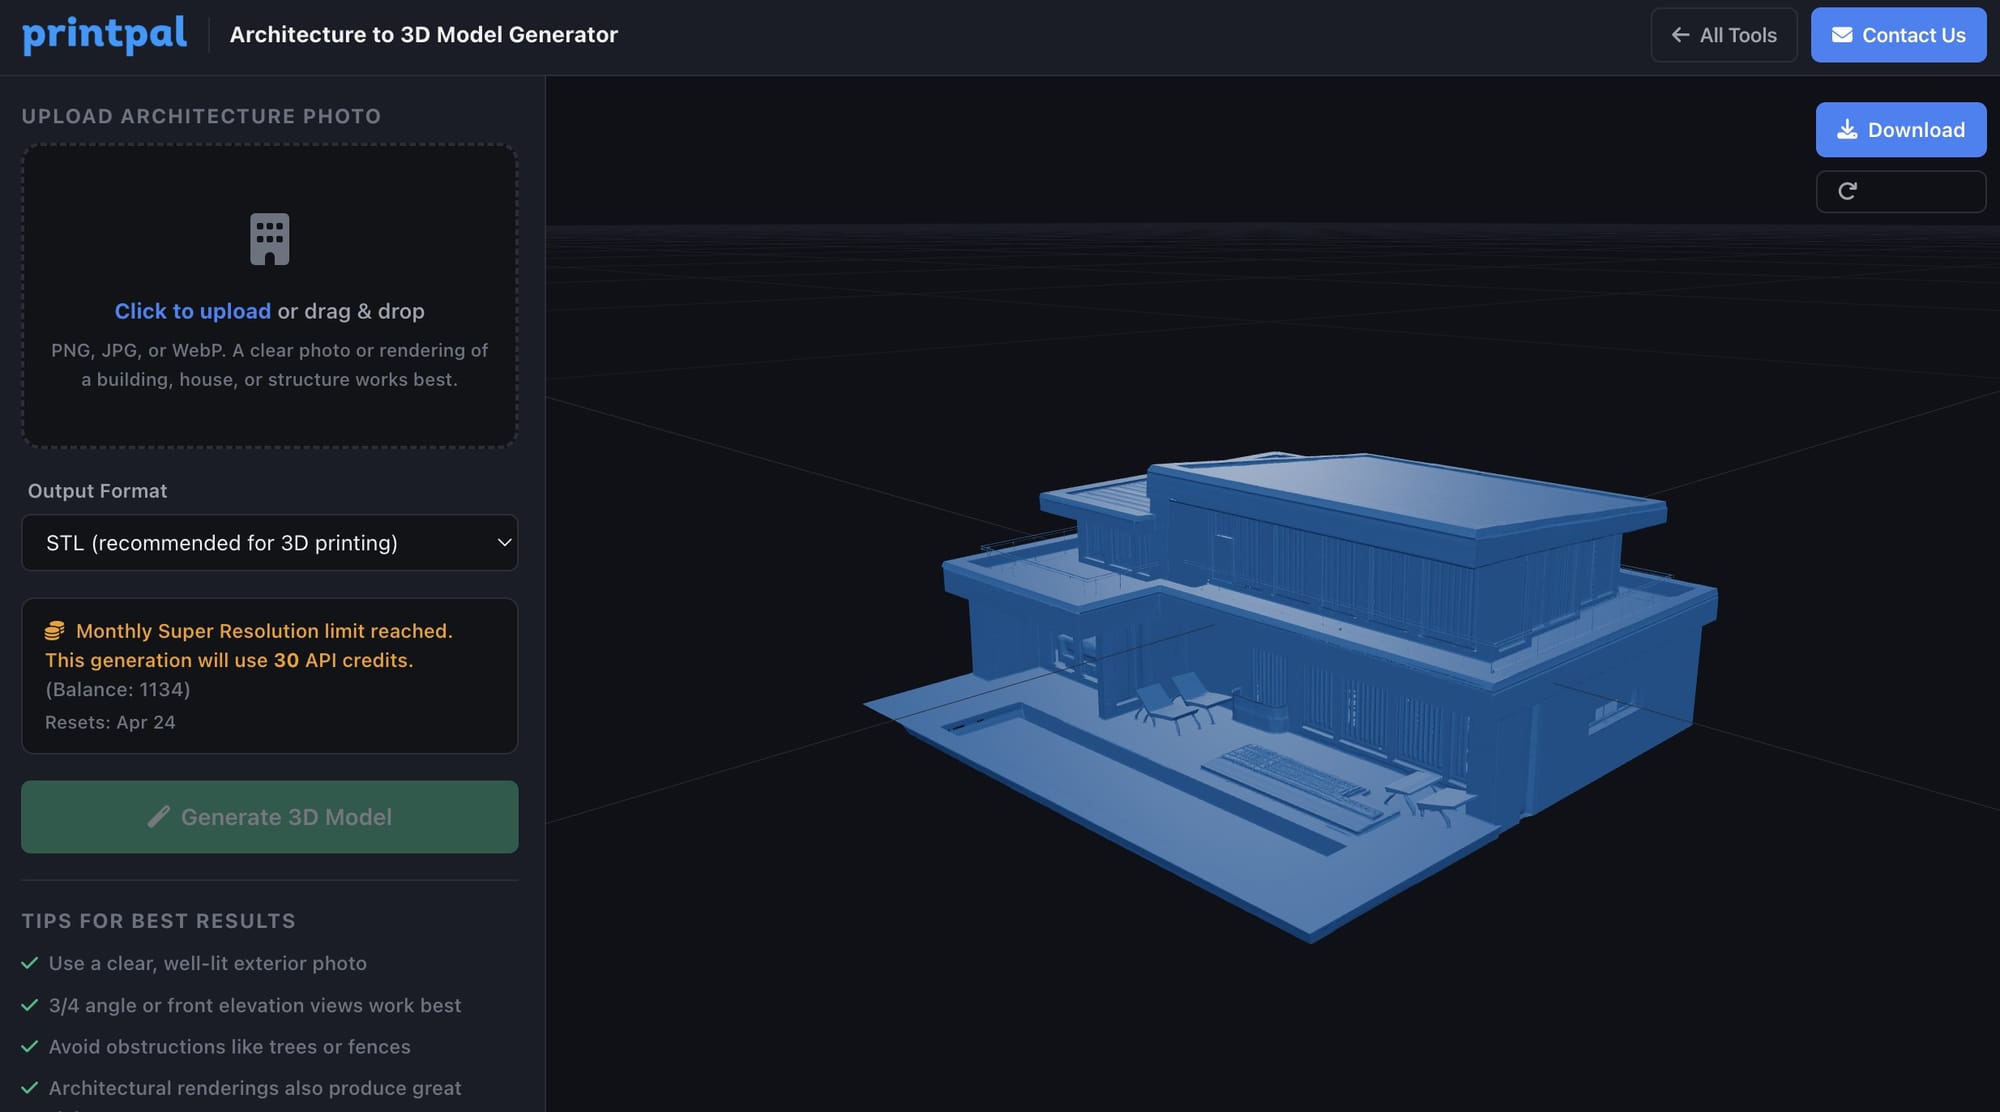The image size is (2000, 1112).
Task: Go back to All Tools
Action: point(1724,35)
